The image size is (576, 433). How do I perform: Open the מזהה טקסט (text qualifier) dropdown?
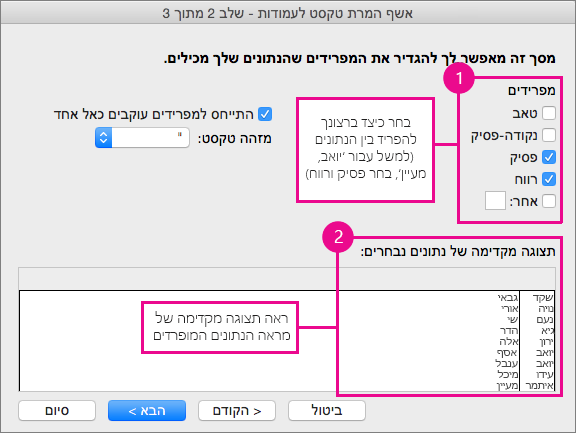[142, 138]
